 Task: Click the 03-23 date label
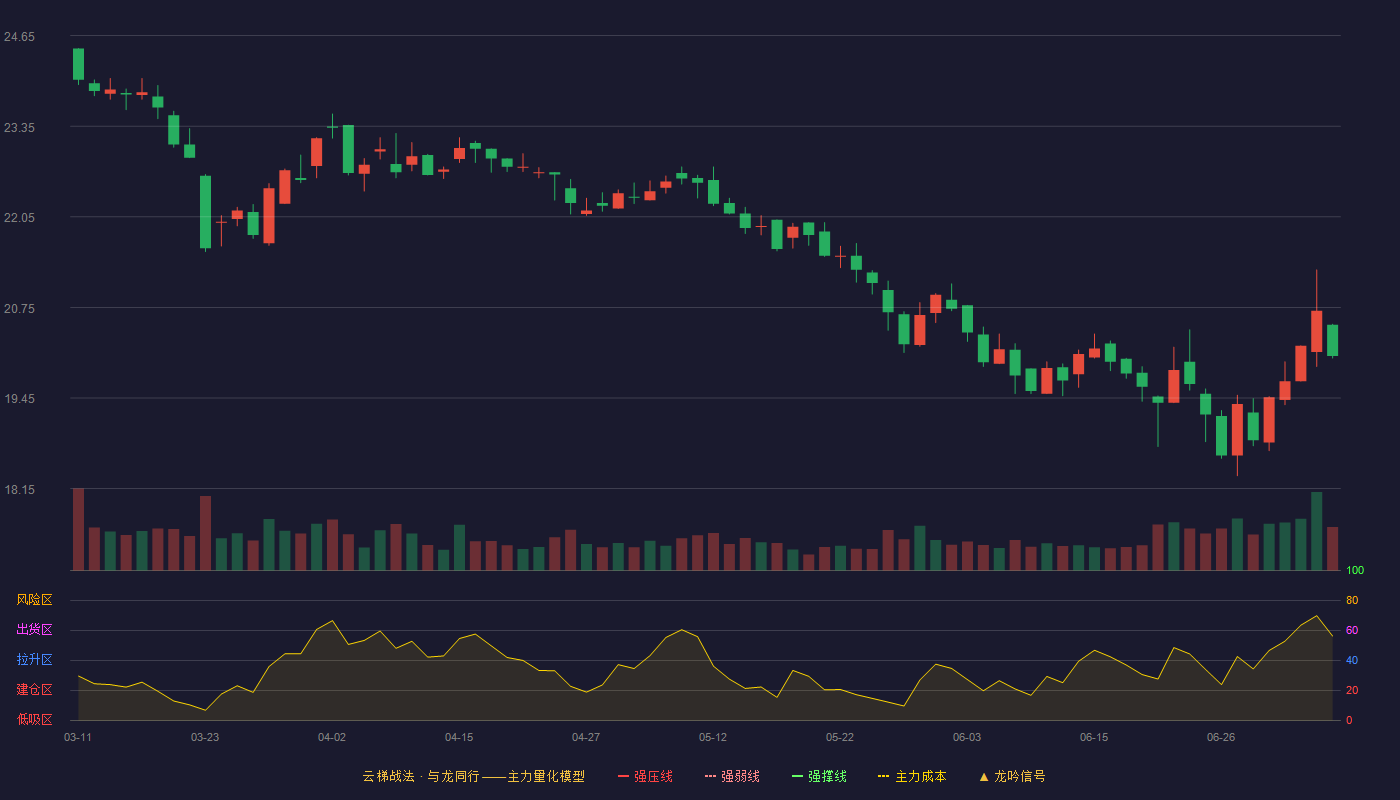tap(205, 737)
